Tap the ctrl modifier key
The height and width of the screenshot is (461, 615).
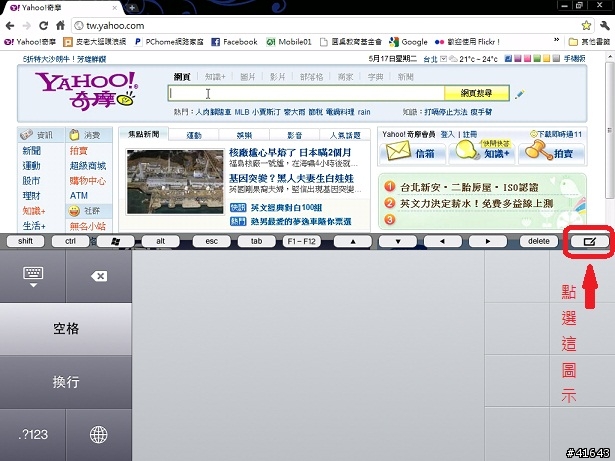(x=70, y=241)
